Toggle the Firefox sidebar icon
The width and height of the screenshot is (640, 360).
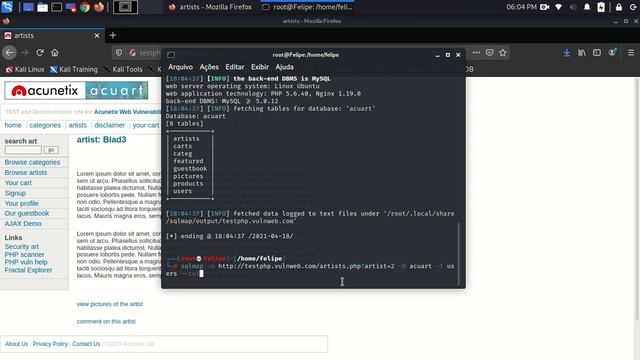tap(597, 53)
